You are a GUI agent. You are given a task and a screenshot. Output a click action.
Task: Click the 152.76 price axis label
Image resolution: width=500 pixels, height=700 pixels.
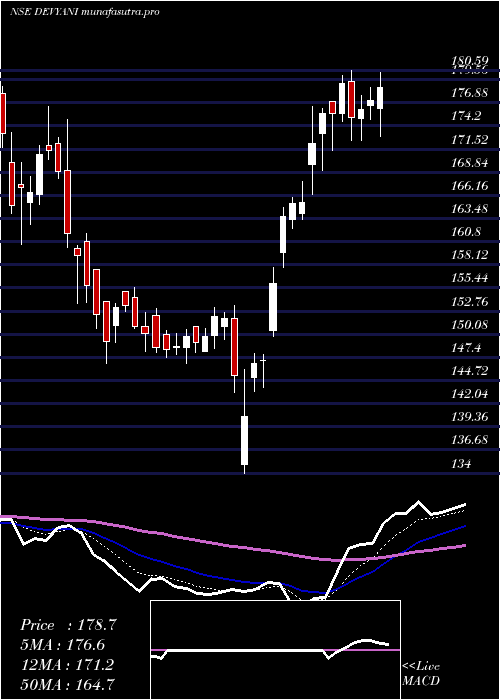point(469,302)
